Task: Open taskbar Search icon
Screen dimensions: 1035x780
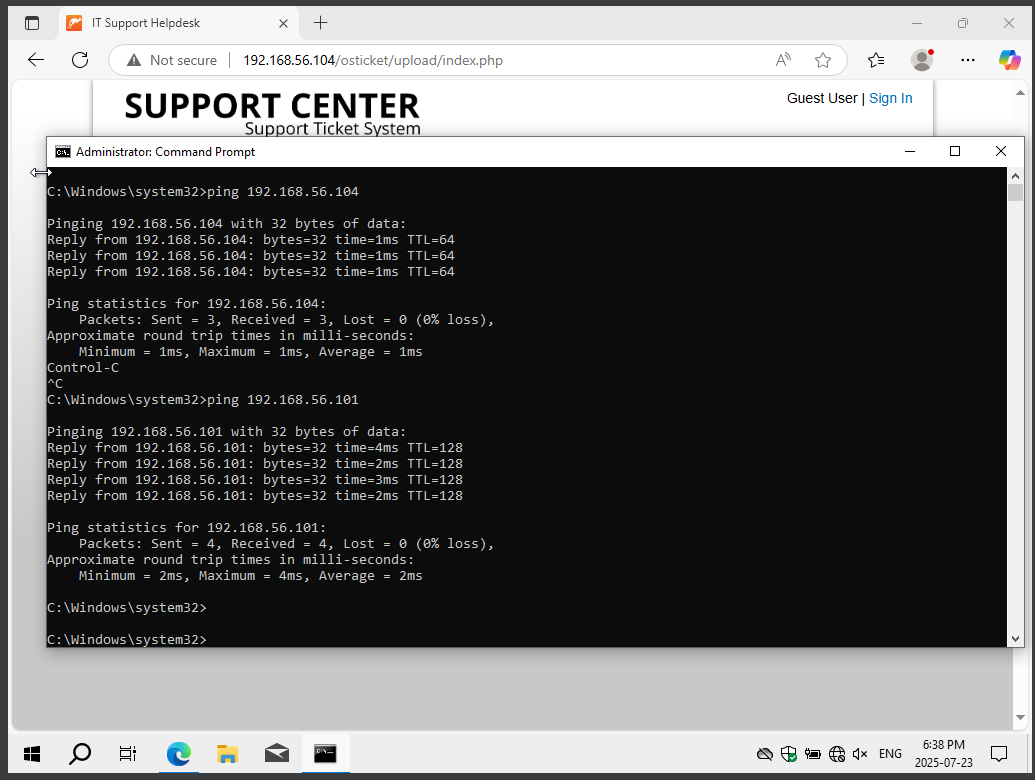Action: (x=80, y=754)
